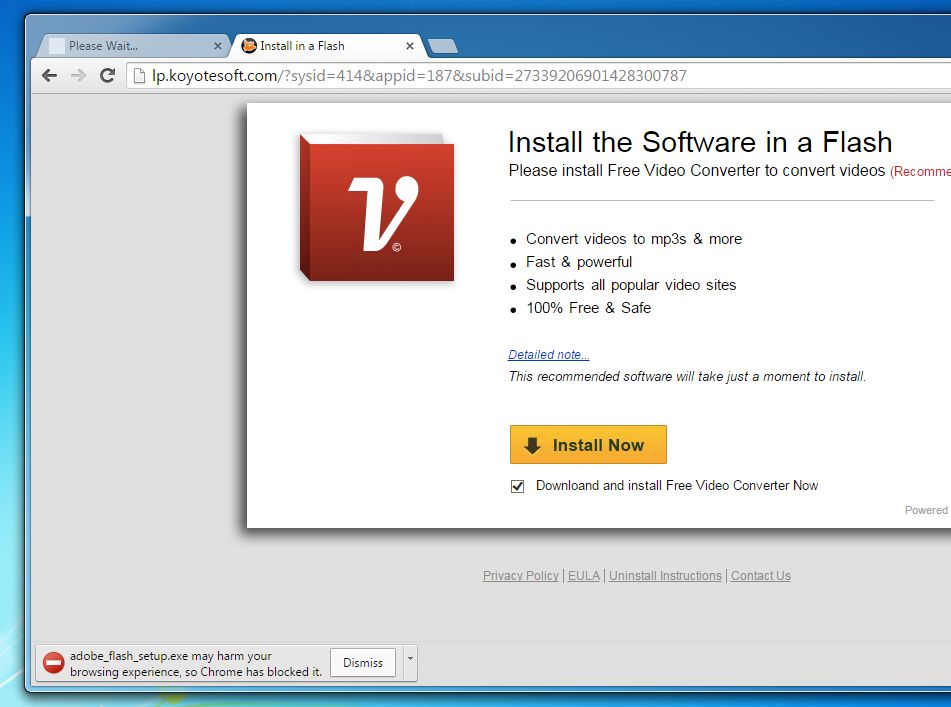The width and height of the screenshot is (951, 707).
Task: Click the Detailed note link
Action: click(x=548, y=354)
